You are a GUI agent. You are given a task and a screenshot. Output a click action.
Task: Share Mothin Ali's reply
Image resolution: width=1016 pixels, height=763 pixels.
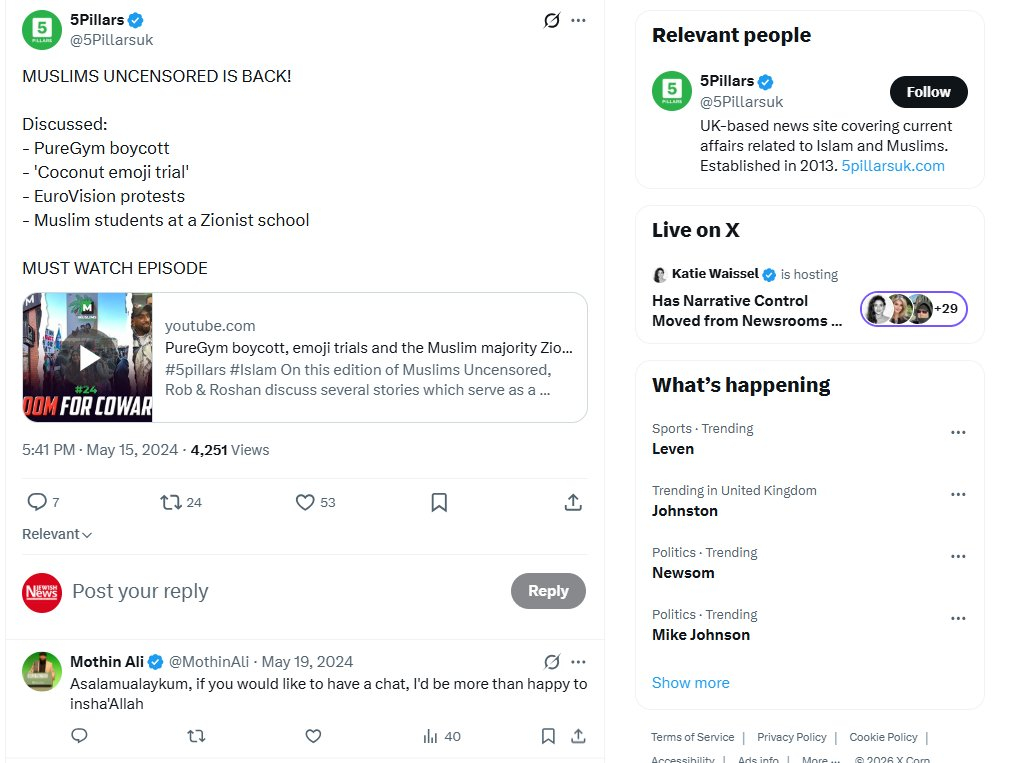(x=578, y=736)
